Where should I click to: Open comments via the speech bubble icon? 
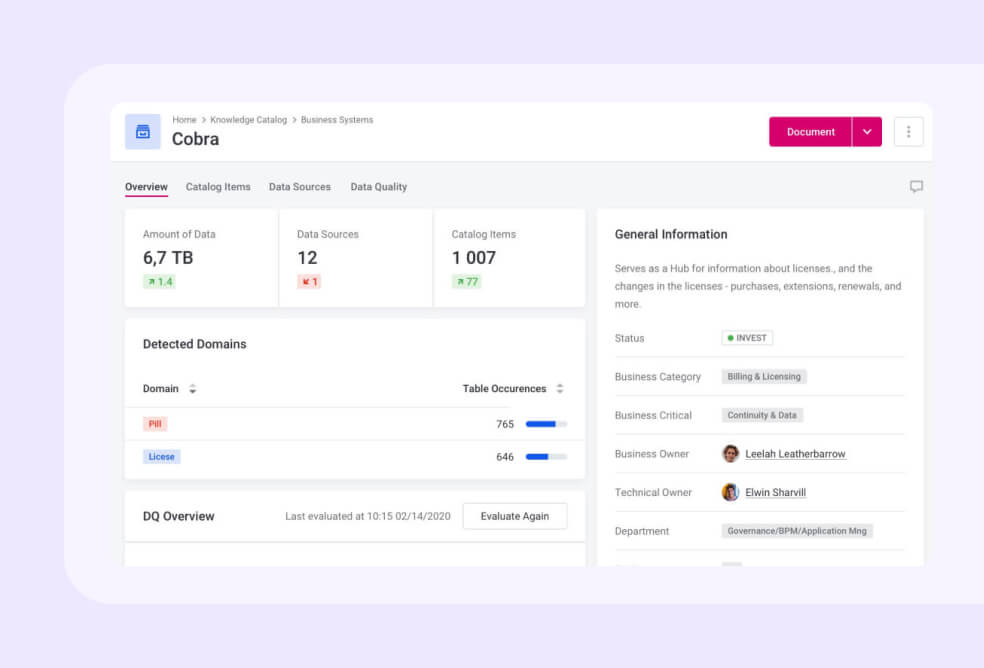click(916, 186)
